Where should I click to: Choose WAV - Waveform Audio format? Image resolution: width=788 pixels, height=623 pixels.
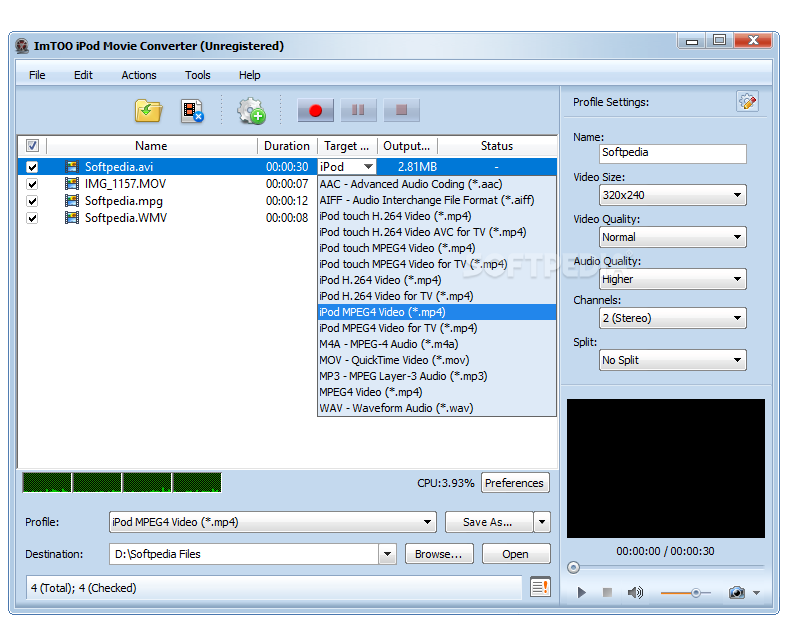click(437, 408)
